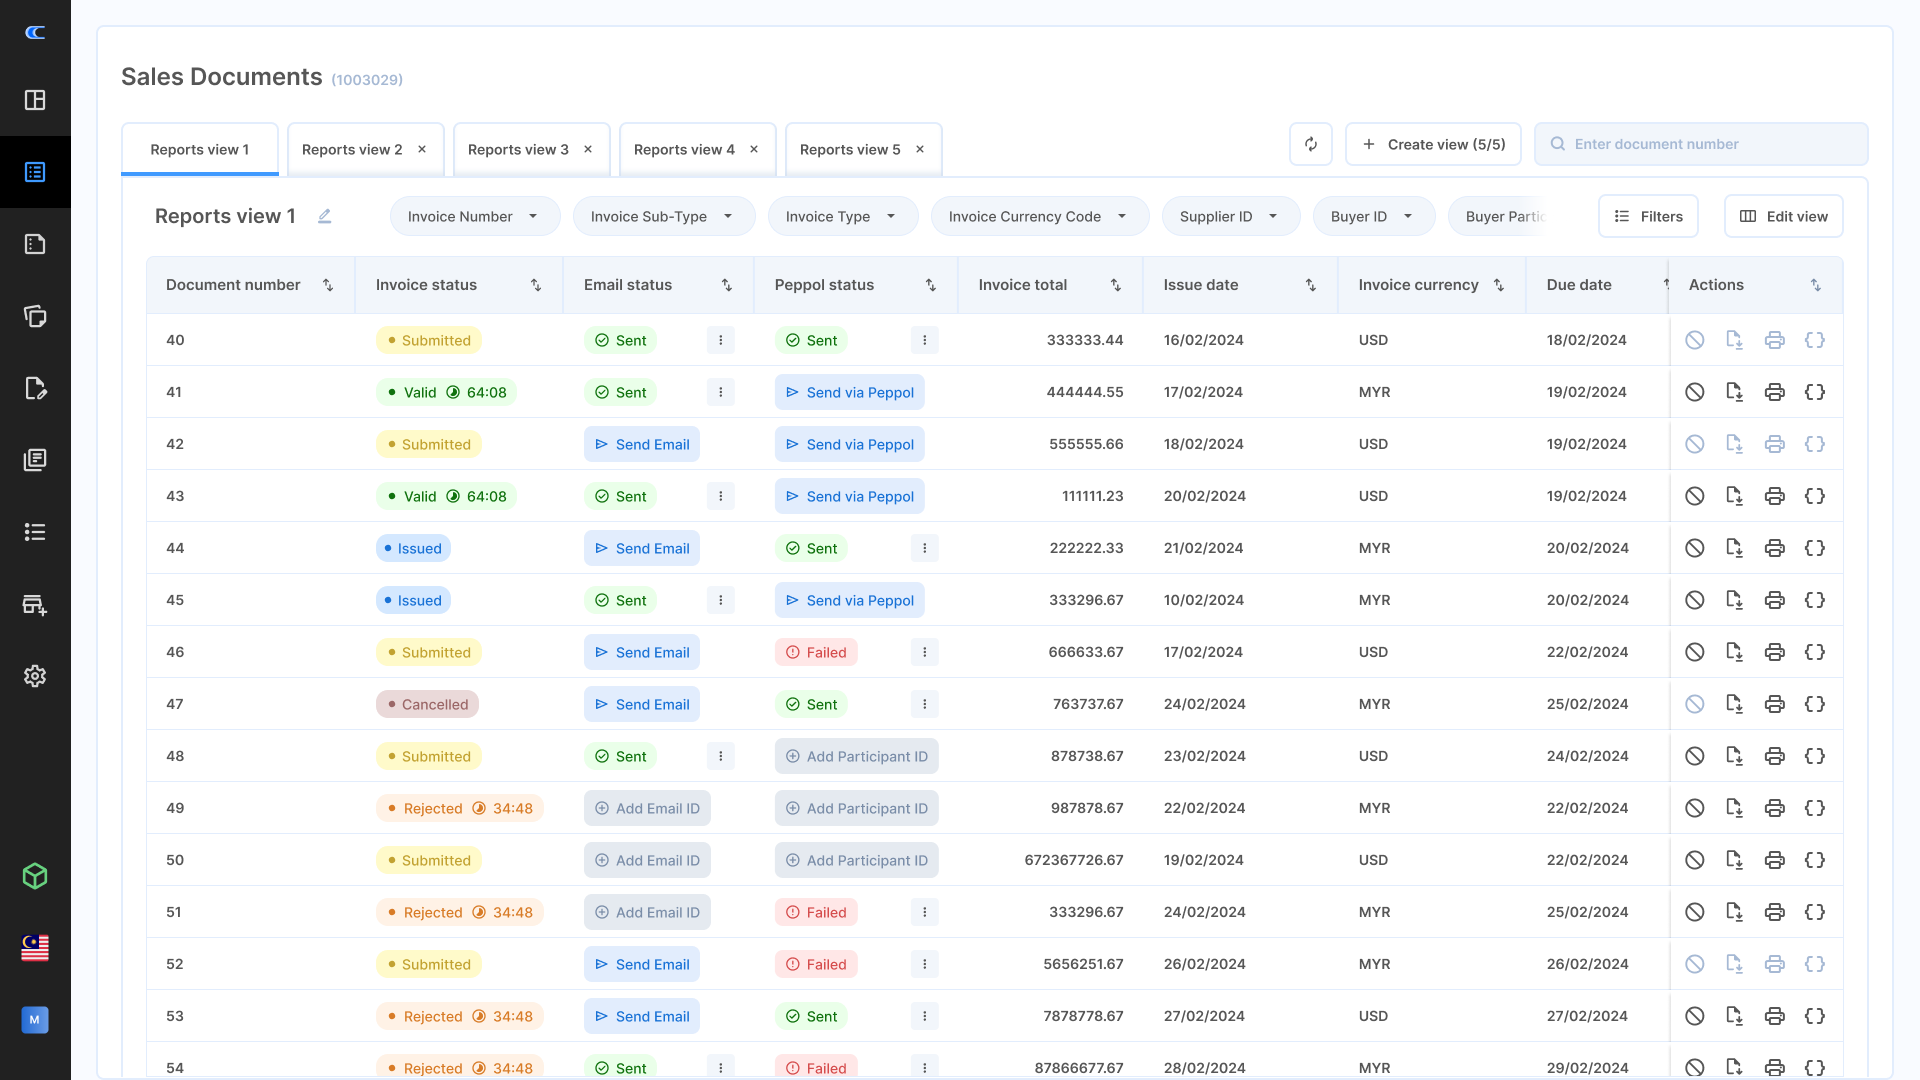The width and height of the screenshot is (1920, 1080).
Task: Click Send via Peppol for document 42
Action: 849,444
